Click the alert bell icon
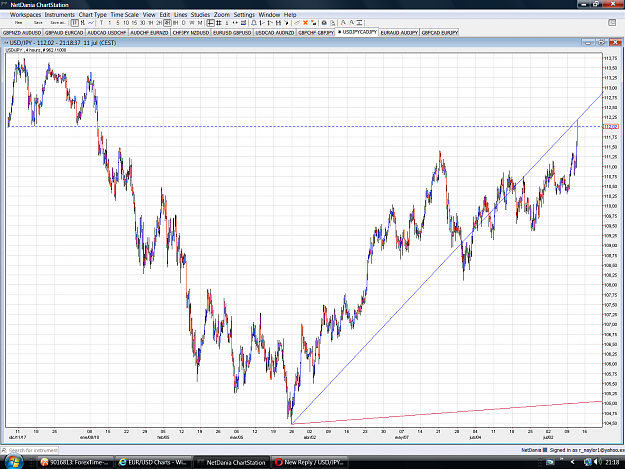Image resolution: width=625 pixels, height=469 pixels. [254, 23]
